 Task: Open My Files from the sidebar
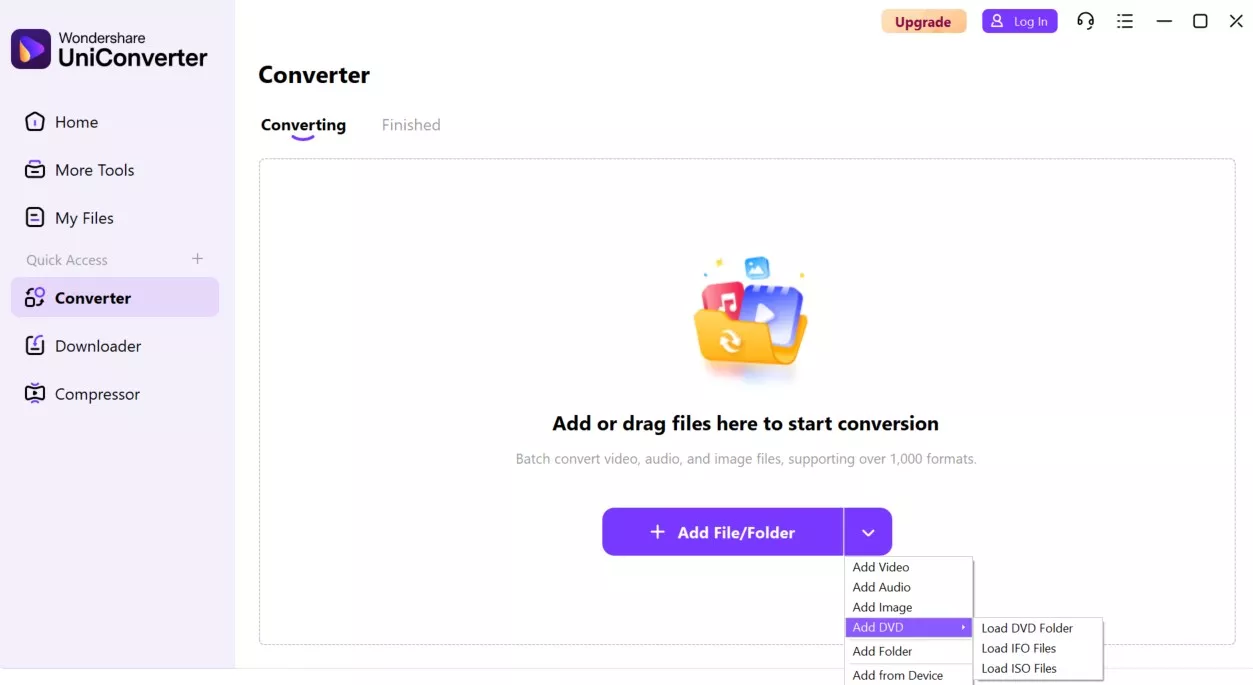click(x=84, y=217)
